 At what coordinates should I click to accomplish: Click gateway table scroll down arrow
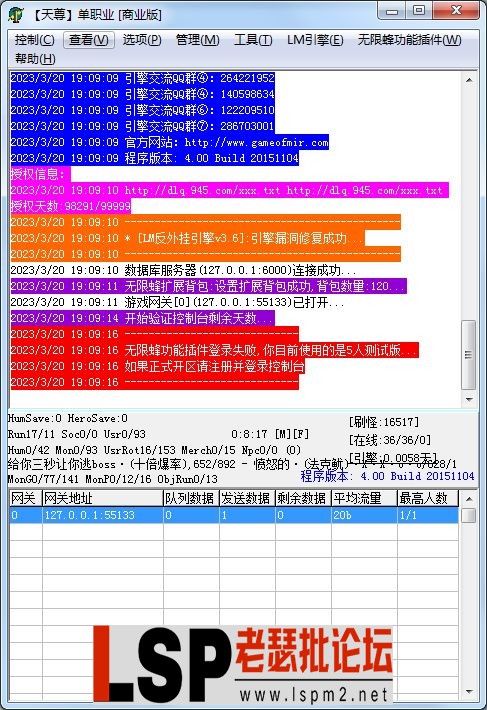tap(469, 691)
